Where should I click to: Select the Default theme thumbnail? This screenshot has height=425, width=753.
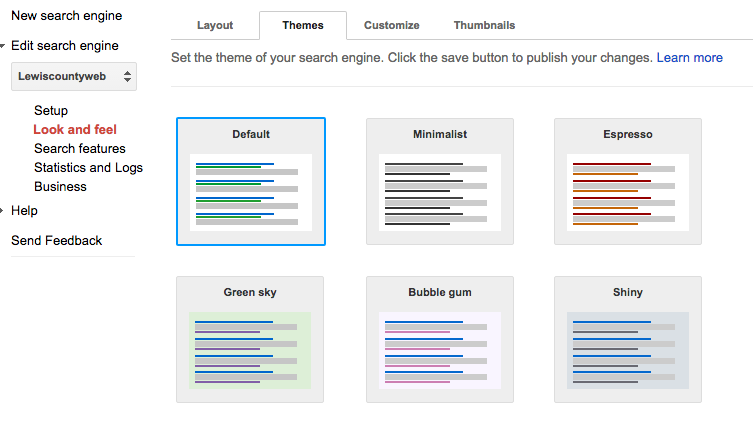click(x=251, y=181)
